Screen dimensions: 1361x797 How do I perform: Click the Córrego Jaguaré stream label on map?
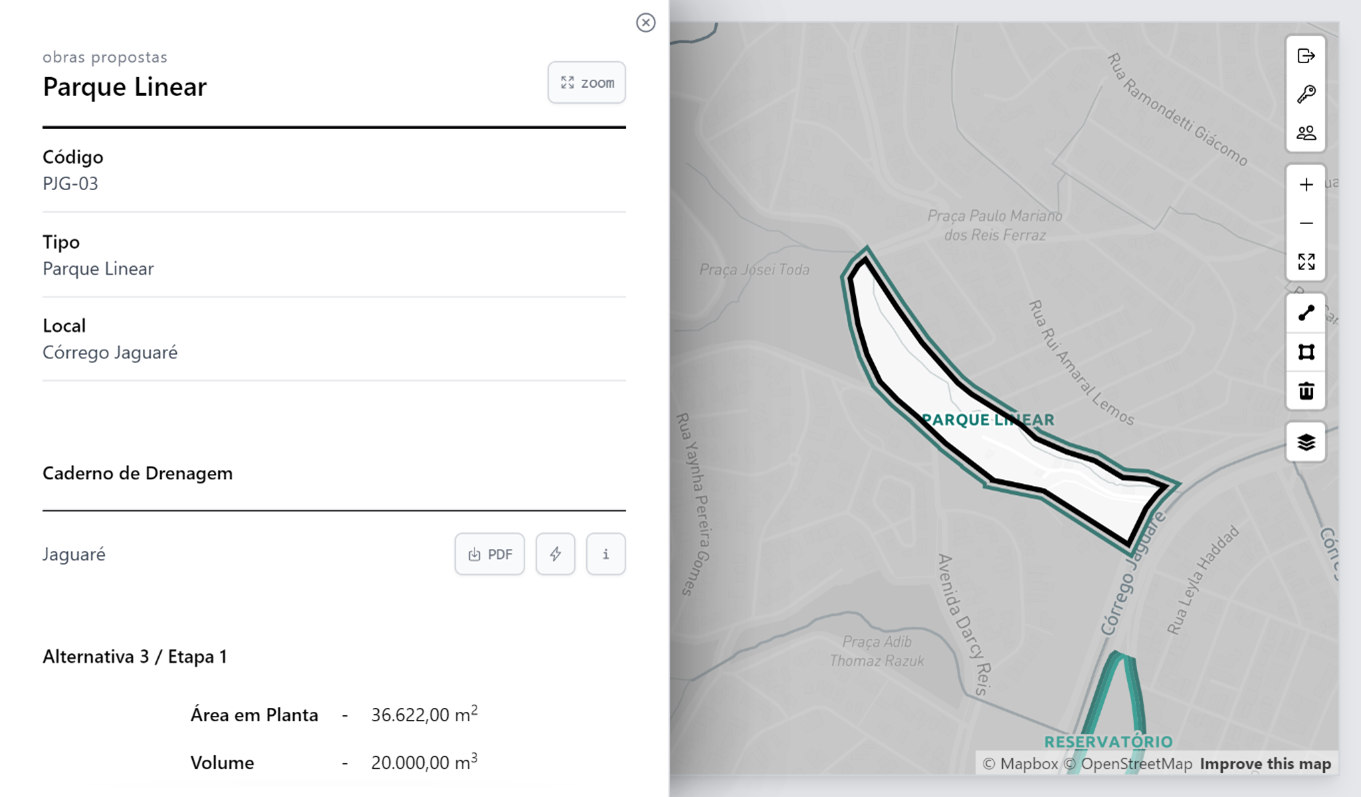pyautogui.click(x=1134, y=572)
